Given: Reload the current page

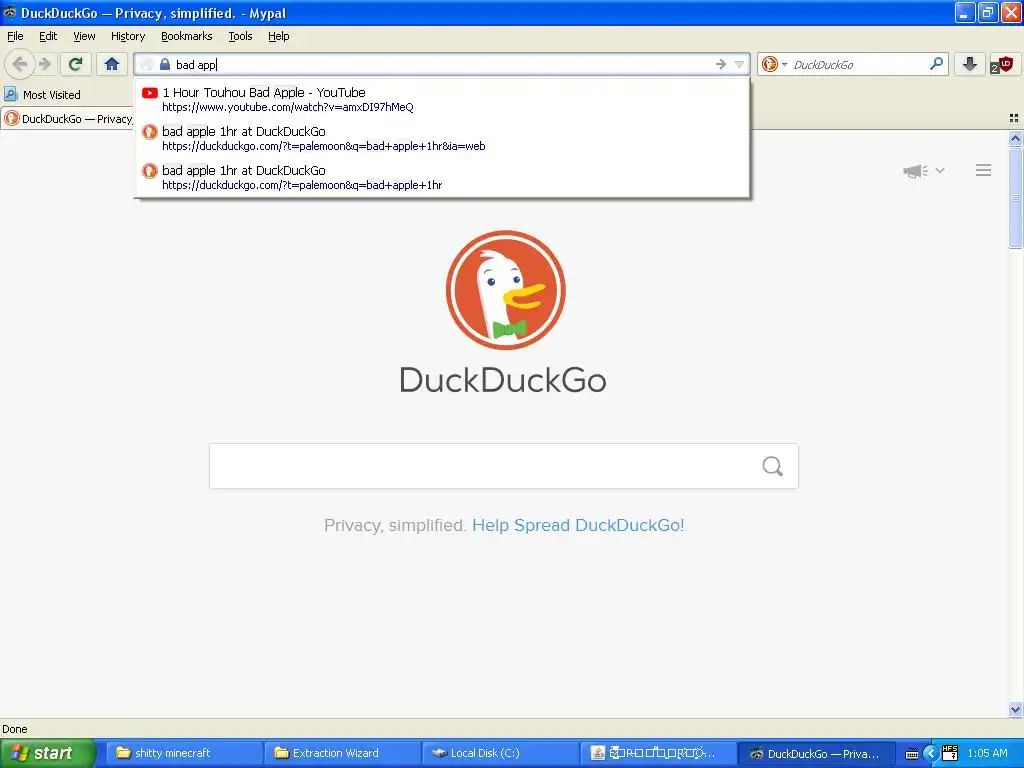Looking at the screenshot, I should click(x=75, y=64).
